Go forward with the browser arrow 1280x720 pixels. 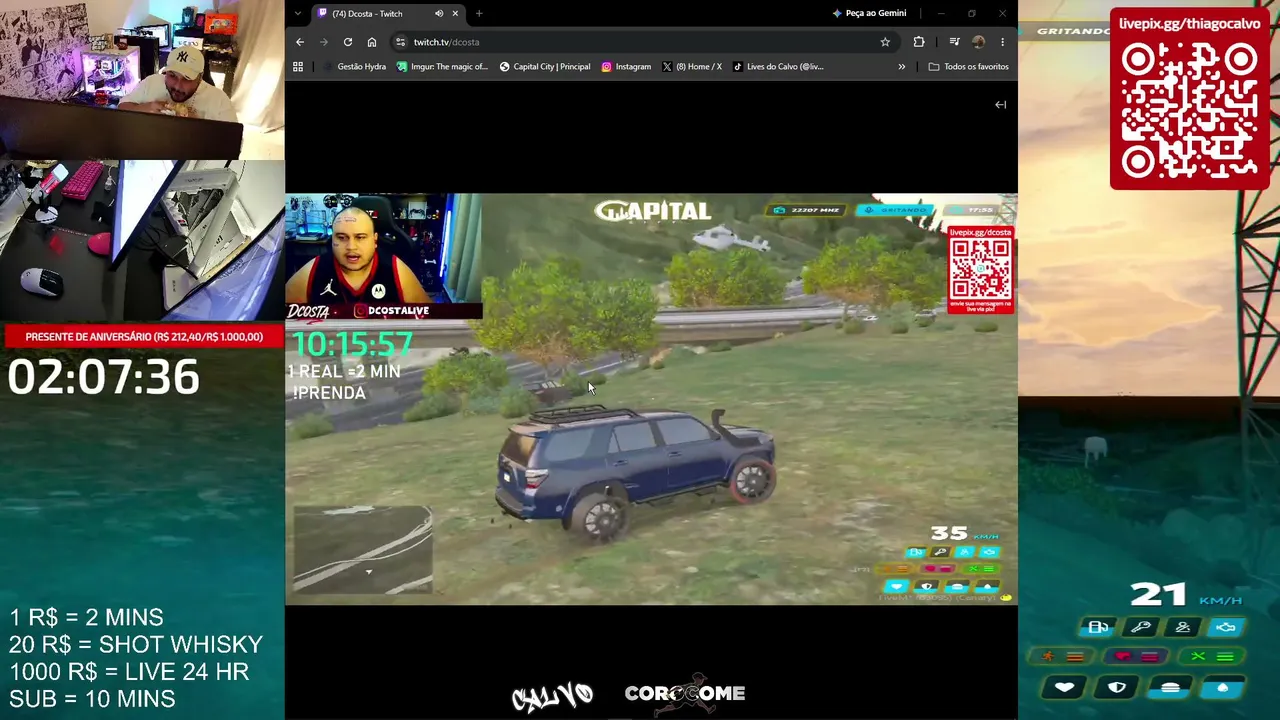323,42
